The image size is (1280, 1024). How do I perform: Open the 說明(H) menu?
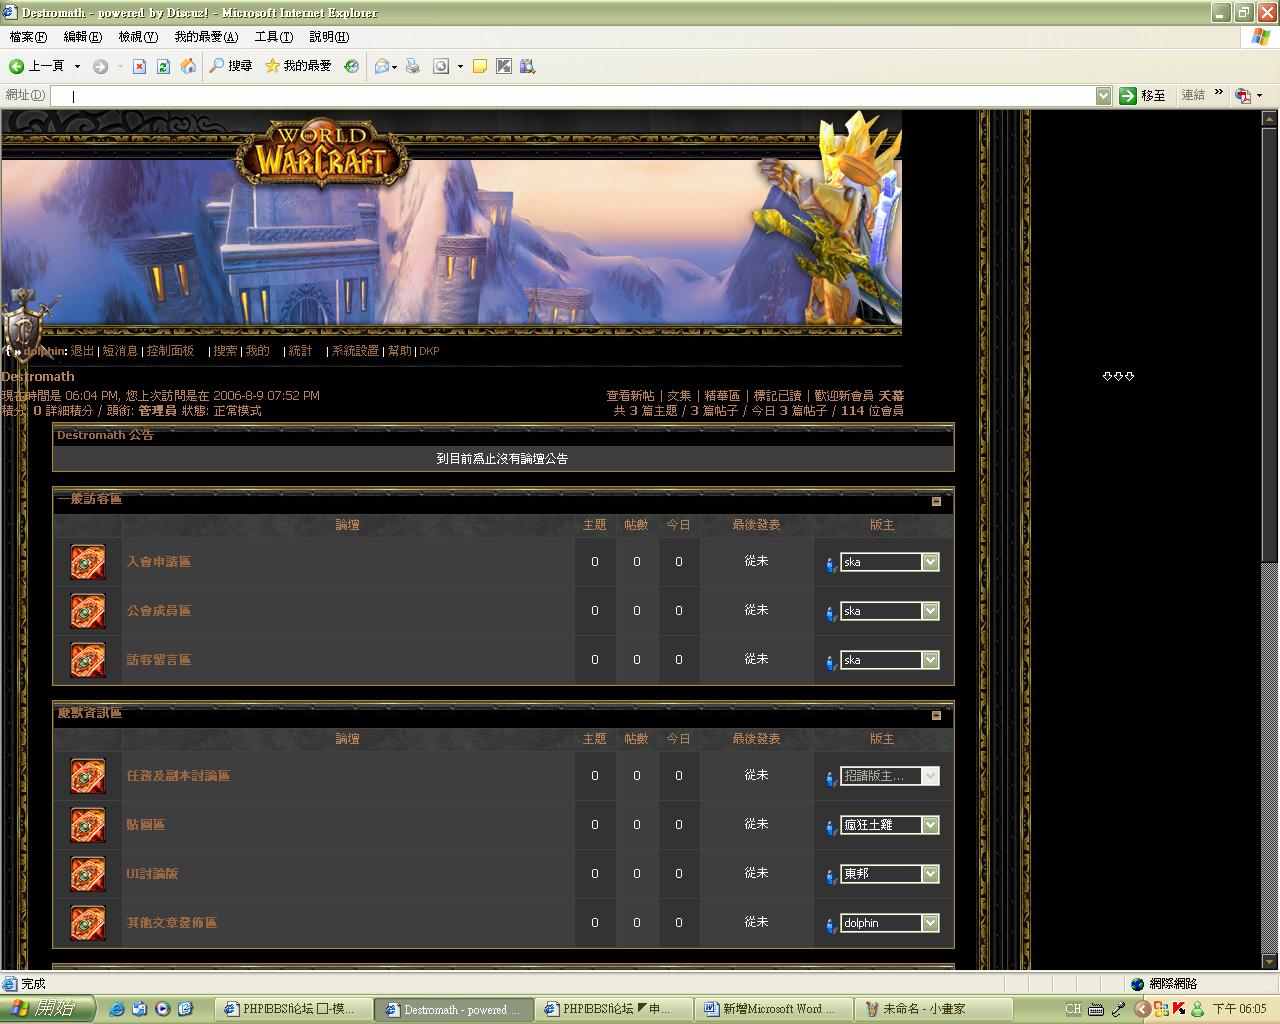coord(329,37)
